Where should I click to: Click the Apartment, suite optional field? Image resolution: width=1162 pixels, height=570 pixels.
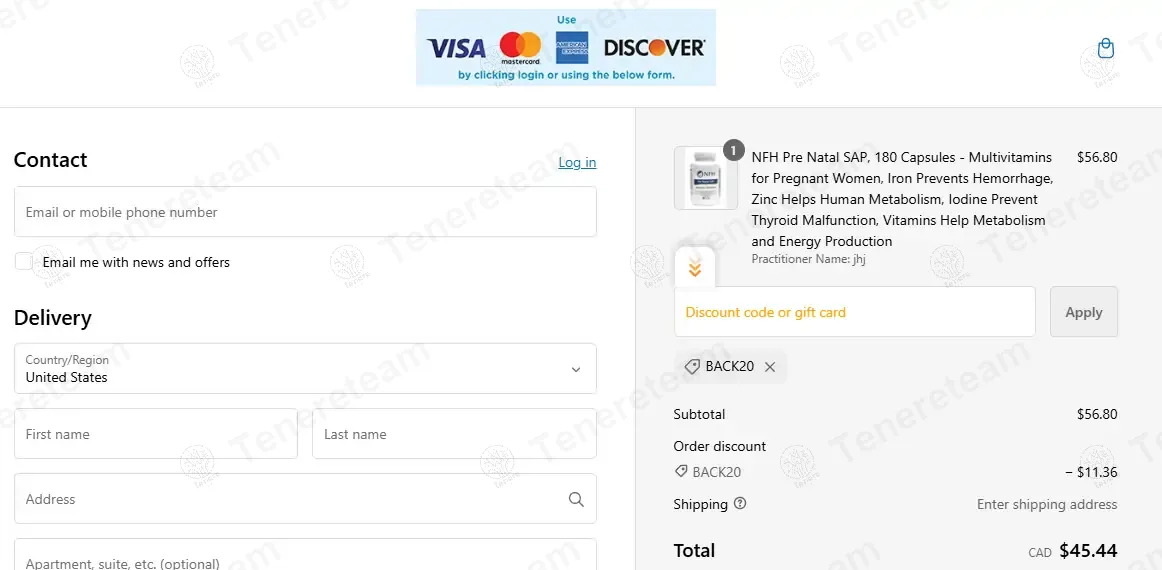pos(305,554)
